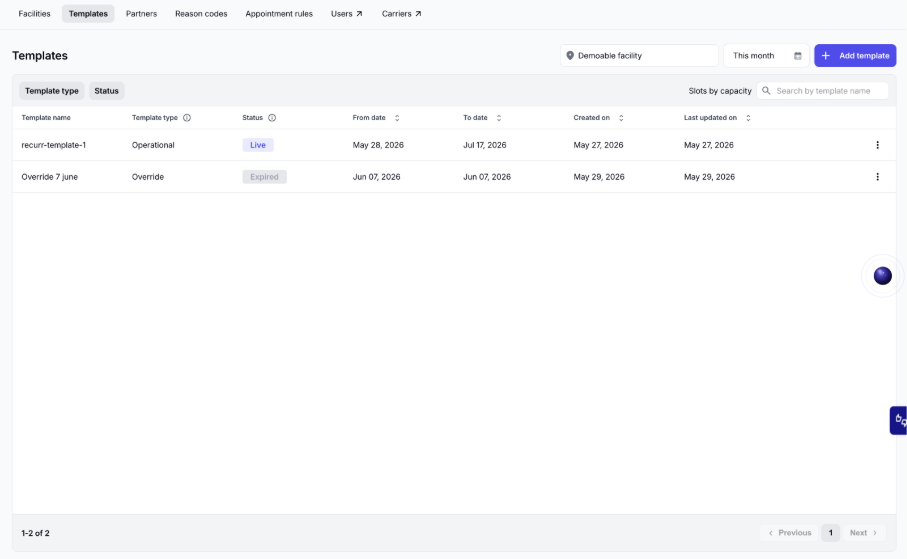Select the Templates tab
907x559 pixels.
[x=88, y=13]
